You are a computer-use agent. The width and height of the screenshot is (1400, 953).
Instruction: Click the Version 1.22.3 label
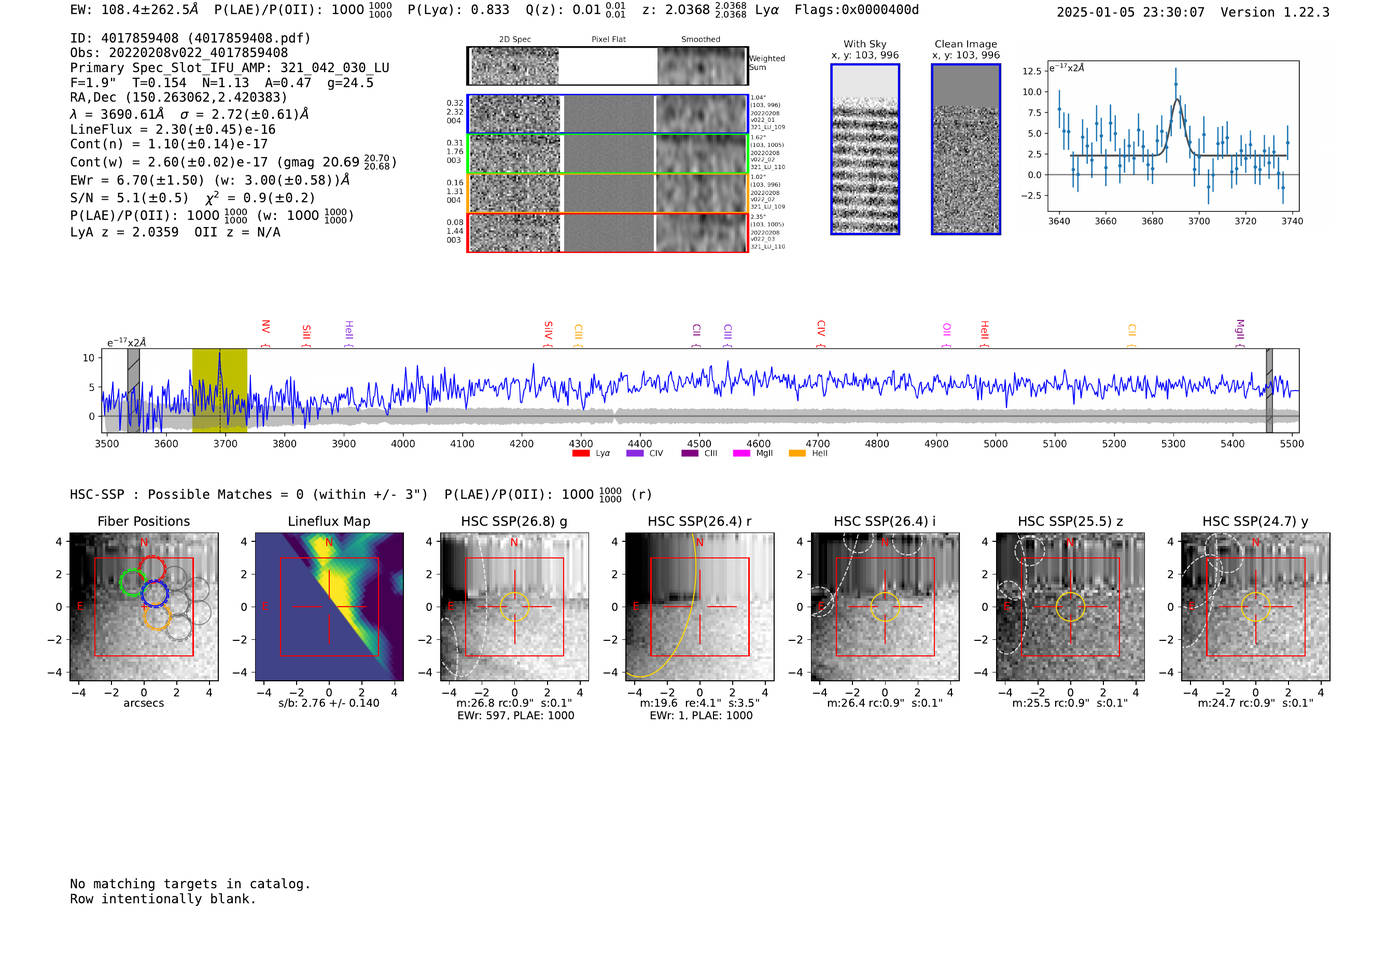pyautogui.click(x=1275, y=12)
